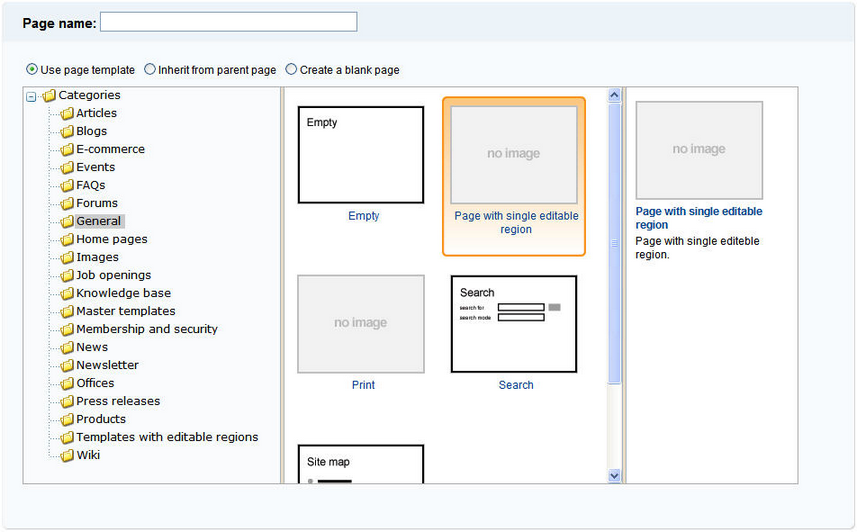Select the Wiki category label

(88, 455)
